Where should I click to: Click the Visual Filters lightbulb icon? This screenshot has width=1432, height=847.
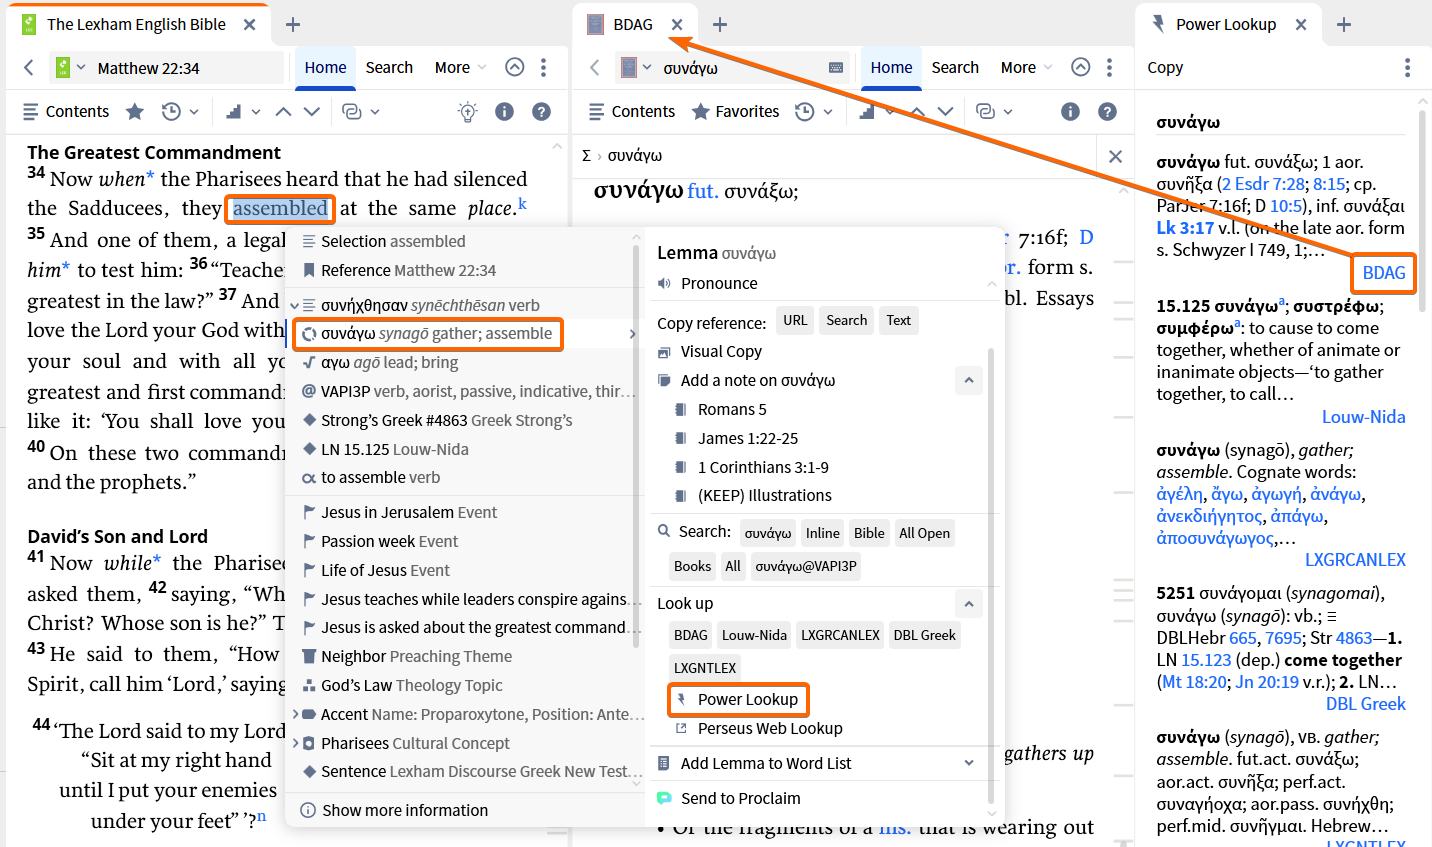tap(467, 111)
